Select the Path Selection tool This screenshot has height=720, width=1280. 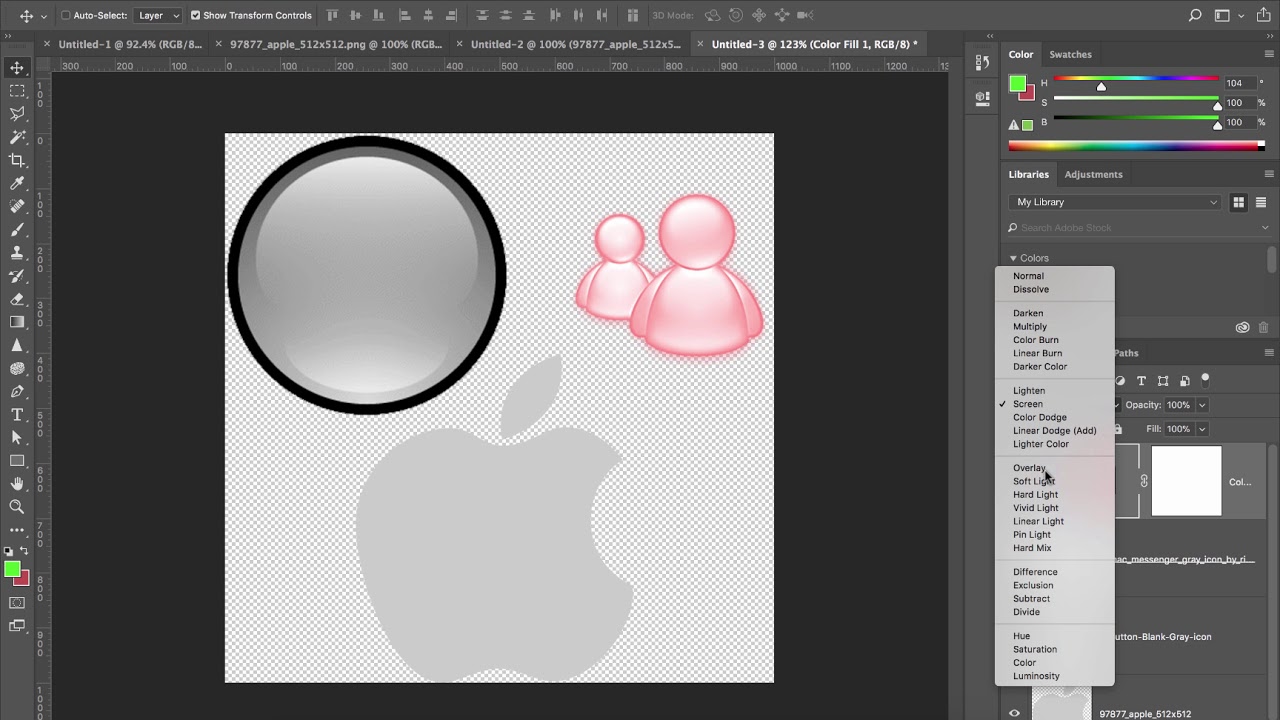pyautogui.click(x=17, y=437)
